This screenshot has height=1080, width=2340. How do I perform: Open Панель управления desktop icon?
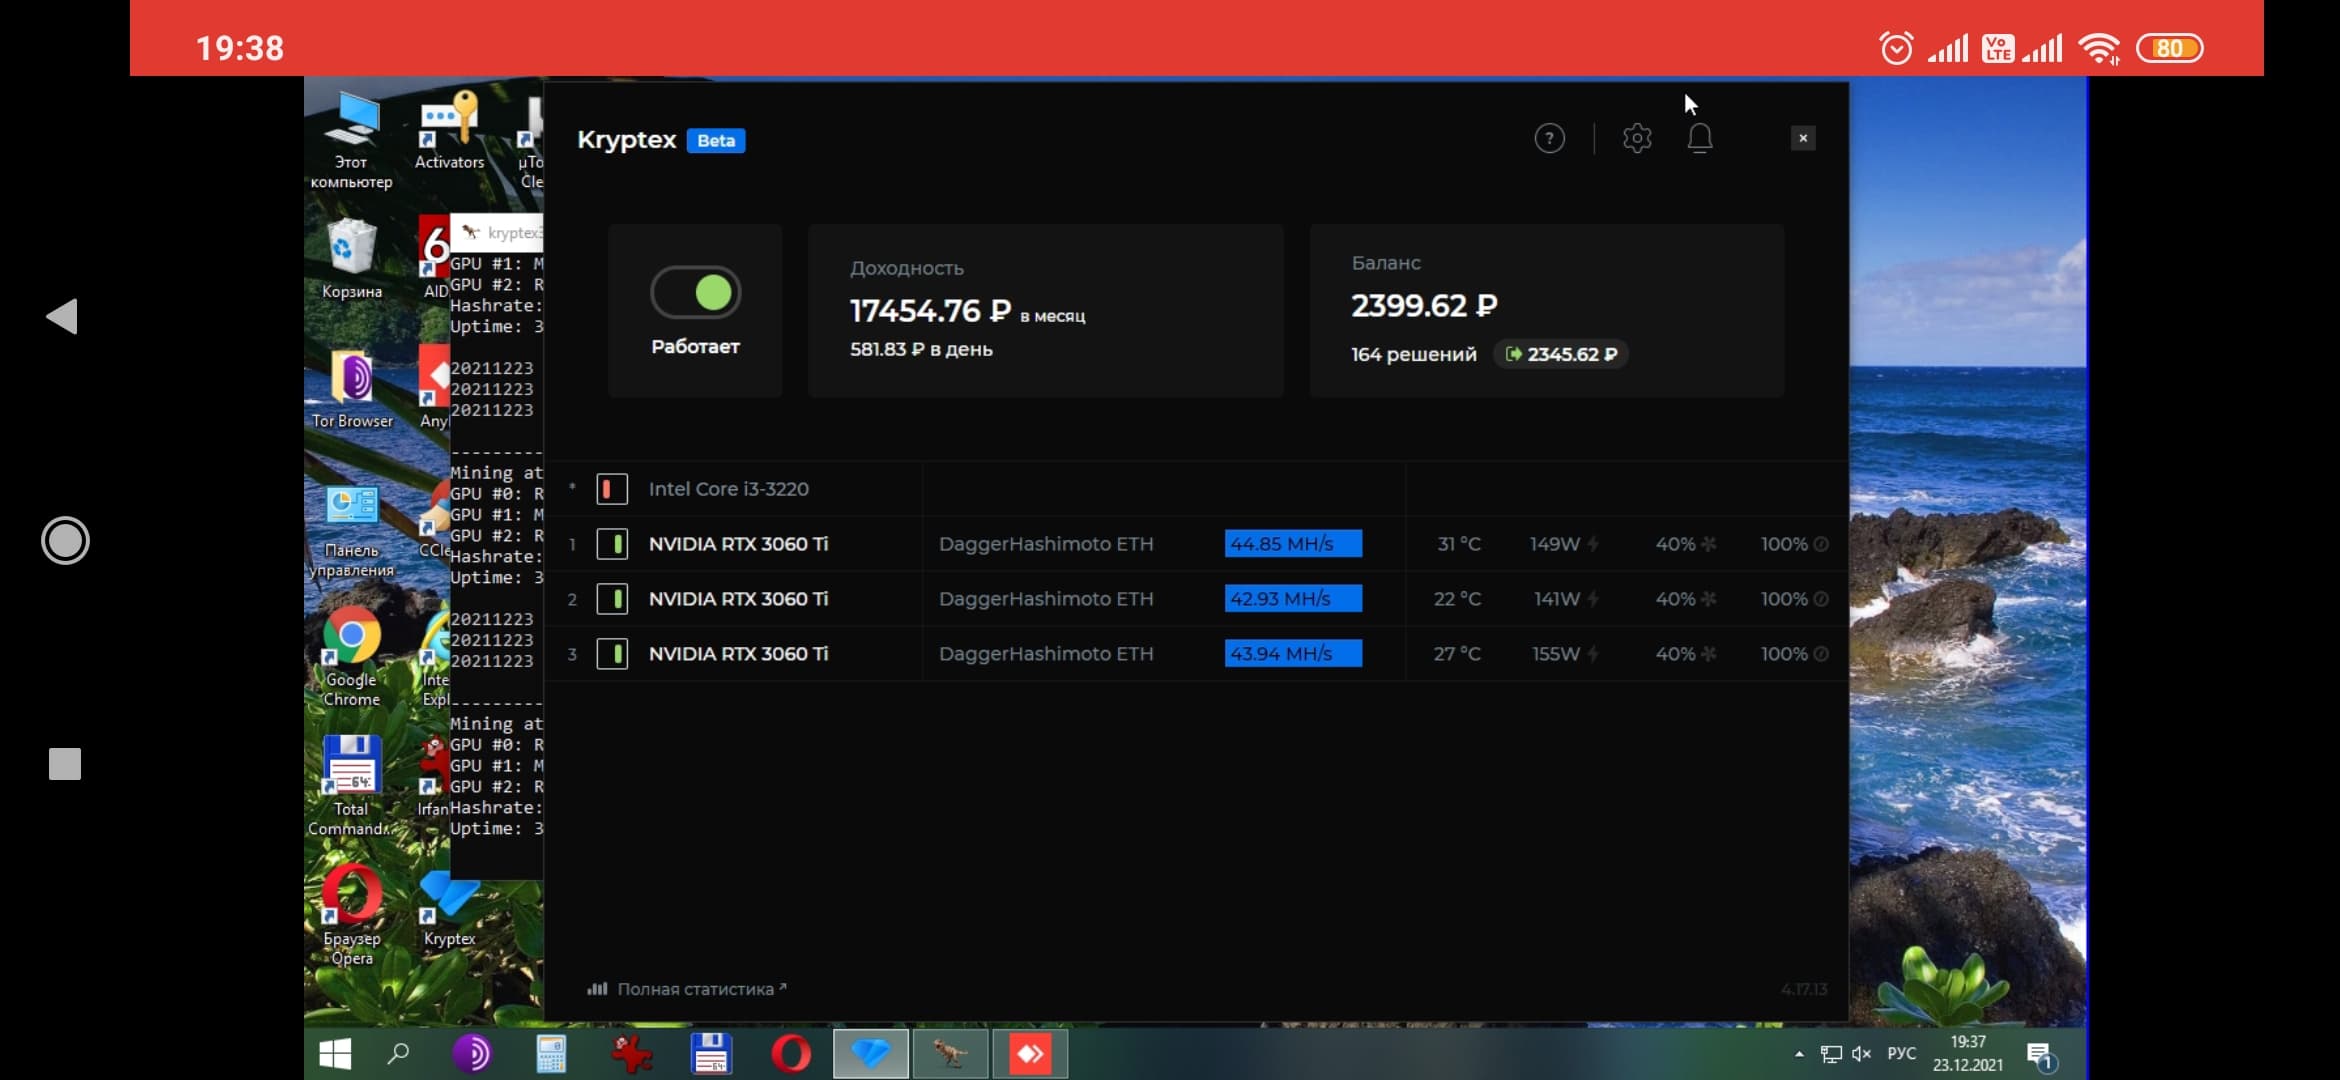[x=351, y=532]
